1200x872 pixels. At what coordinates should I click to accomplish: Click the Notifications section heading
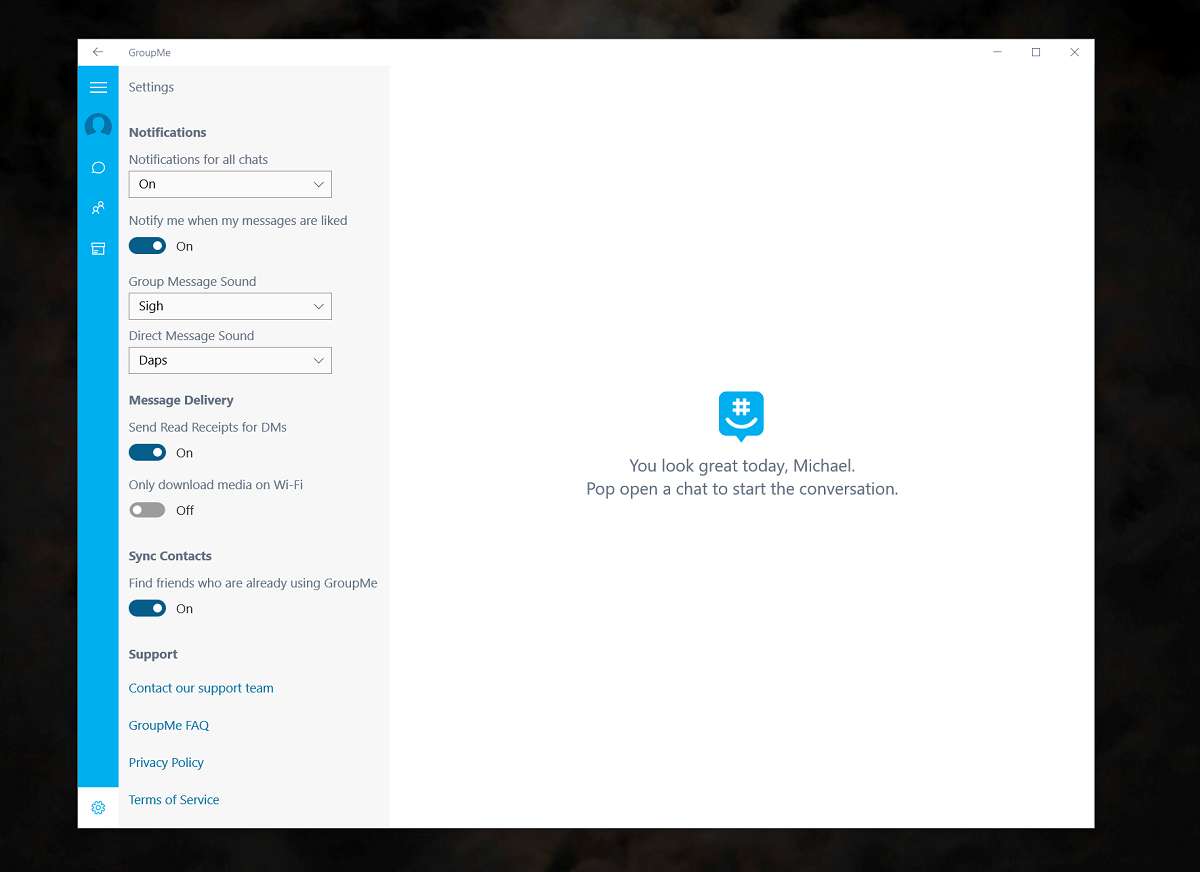(x=167, y=132)
